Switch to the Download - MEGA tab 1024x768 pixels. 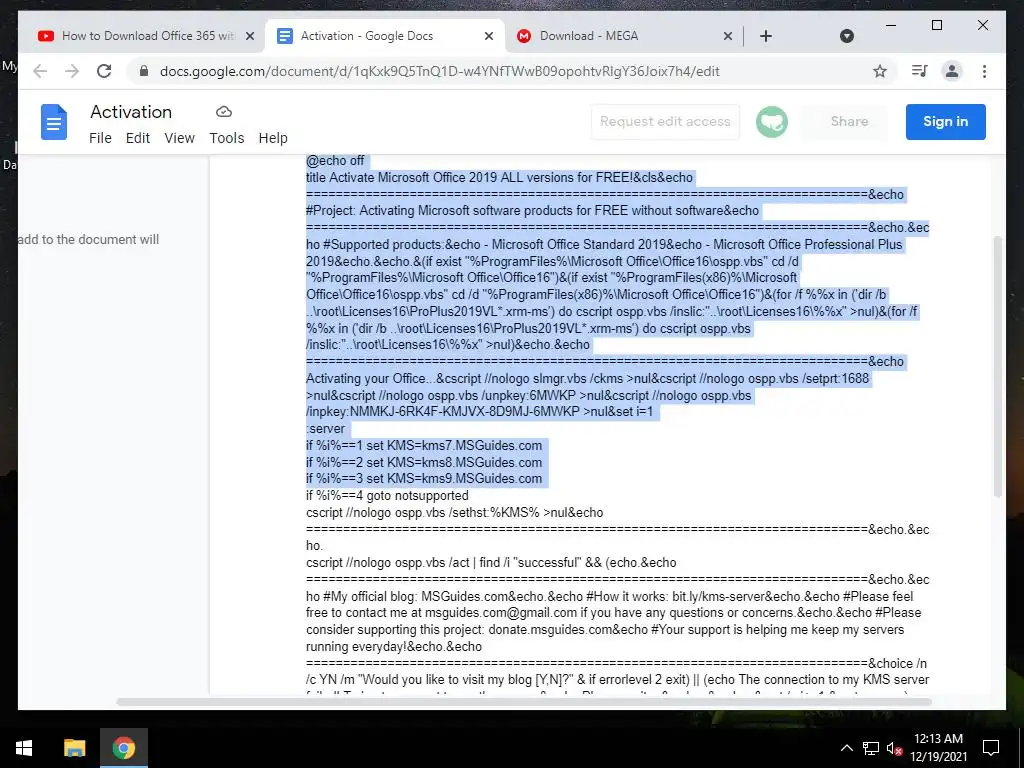(x=622, y=36)
